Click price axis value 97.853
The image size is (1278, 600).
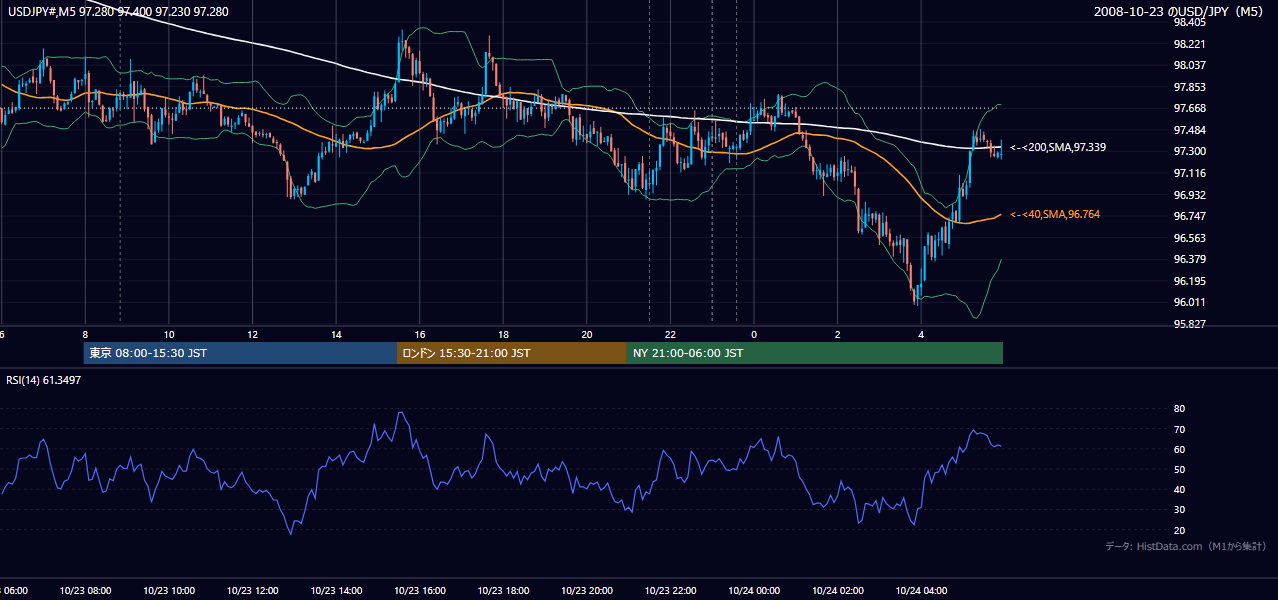click(1189, 87)
